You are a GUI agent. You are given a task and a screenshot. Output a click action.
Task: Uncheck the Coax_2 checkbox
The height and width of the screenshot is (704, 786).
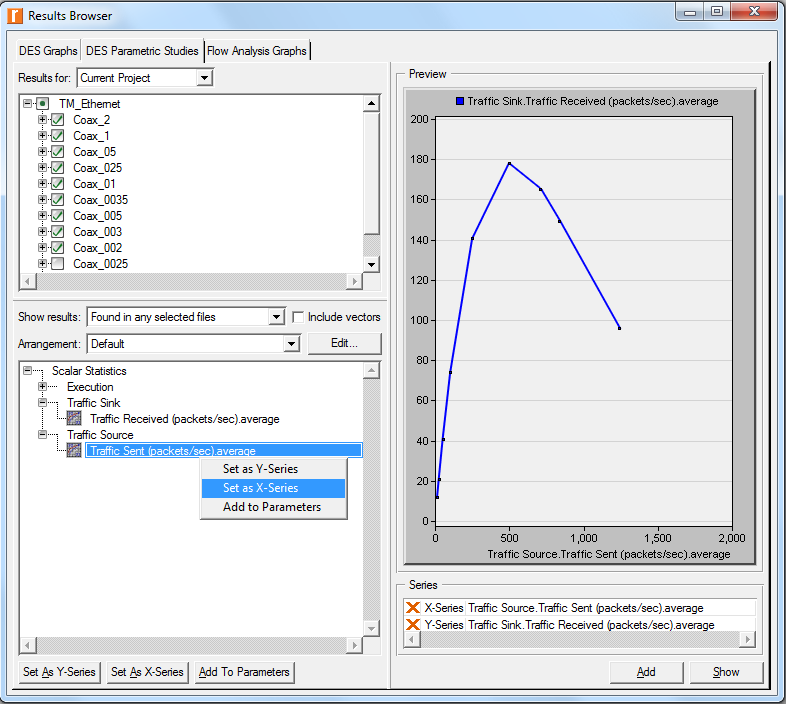[x=58, y=120]
